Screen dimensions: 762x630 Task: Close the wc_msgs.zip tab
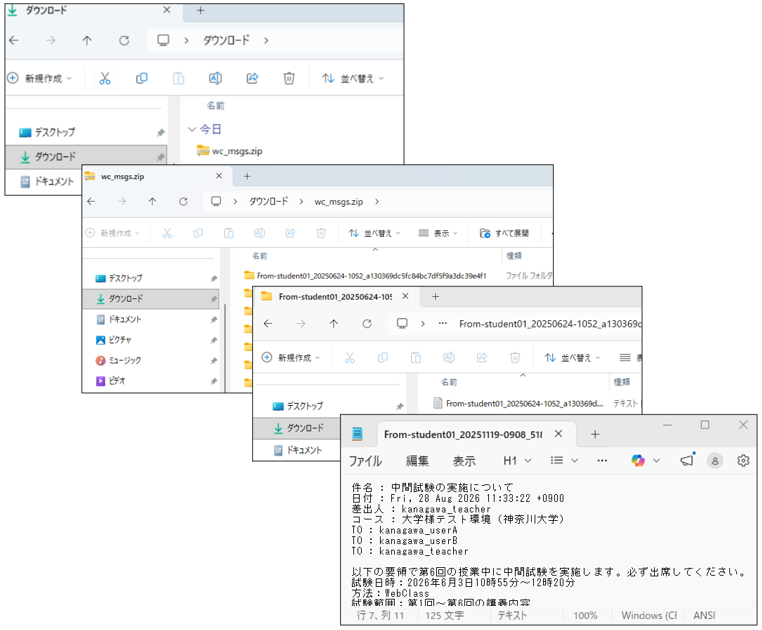[x=219, y=176]
